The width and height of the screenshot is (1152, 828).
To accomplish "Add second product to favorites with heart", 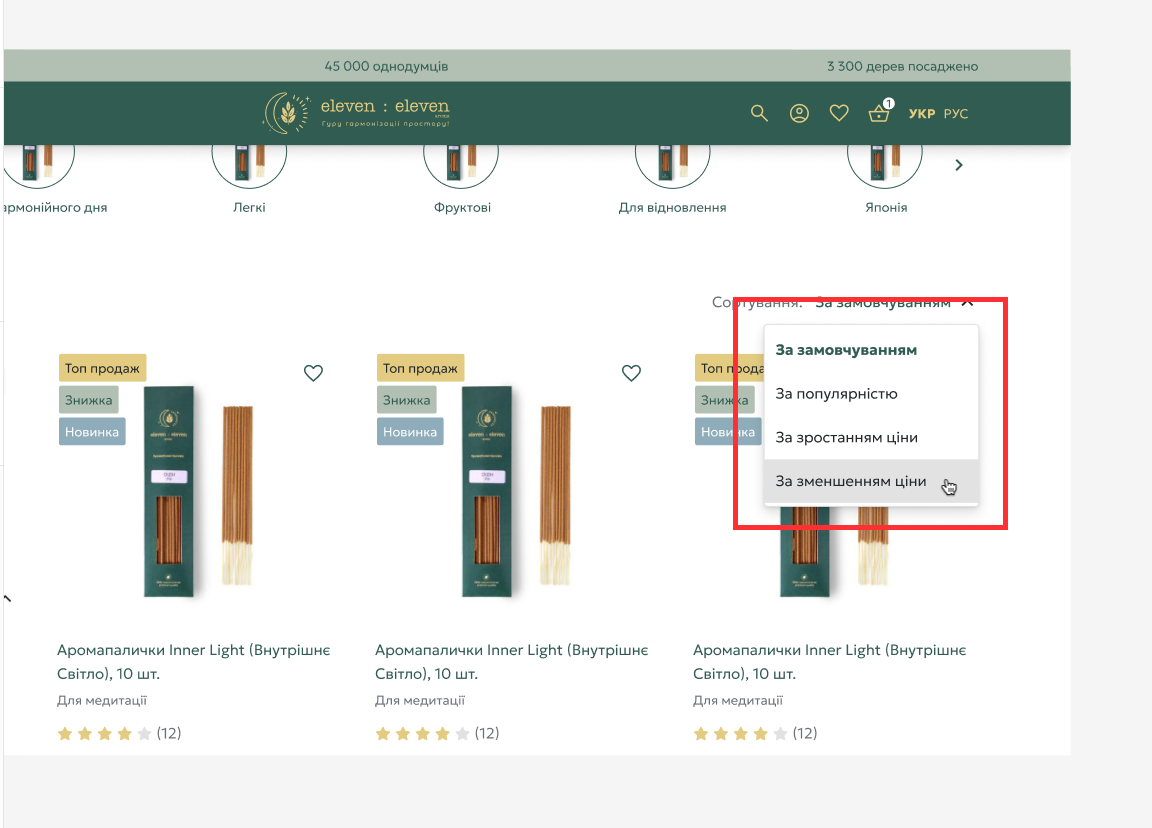I will [x=632, y=373].
